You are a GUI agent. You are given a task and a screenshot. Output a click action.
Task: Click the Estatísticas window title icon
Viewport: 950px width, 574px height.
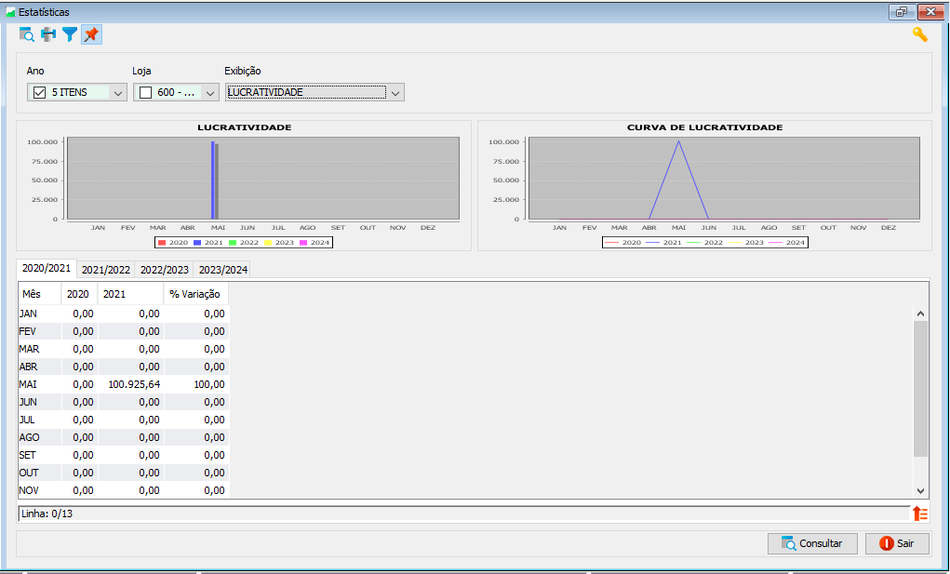(10, 12)
